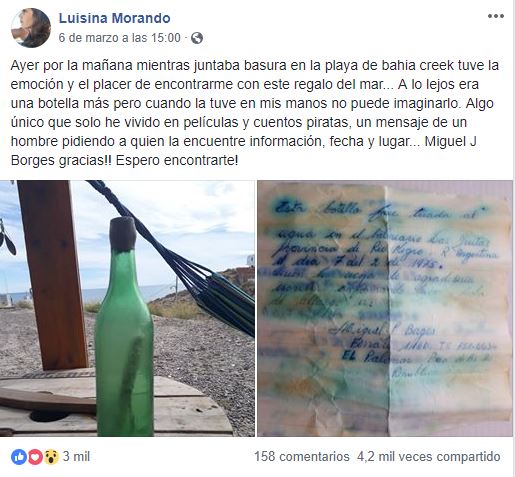This screenshot has width=515, height=477.
Task: Open the Luisina Morando profile name link
Action: [114, 18]
